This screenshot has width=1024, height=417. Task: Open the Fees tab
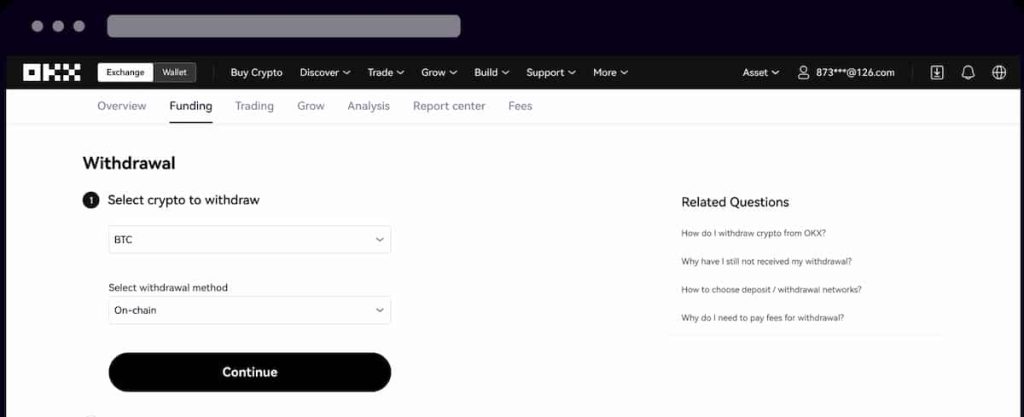pyautogui.click(x=520, y=106)
